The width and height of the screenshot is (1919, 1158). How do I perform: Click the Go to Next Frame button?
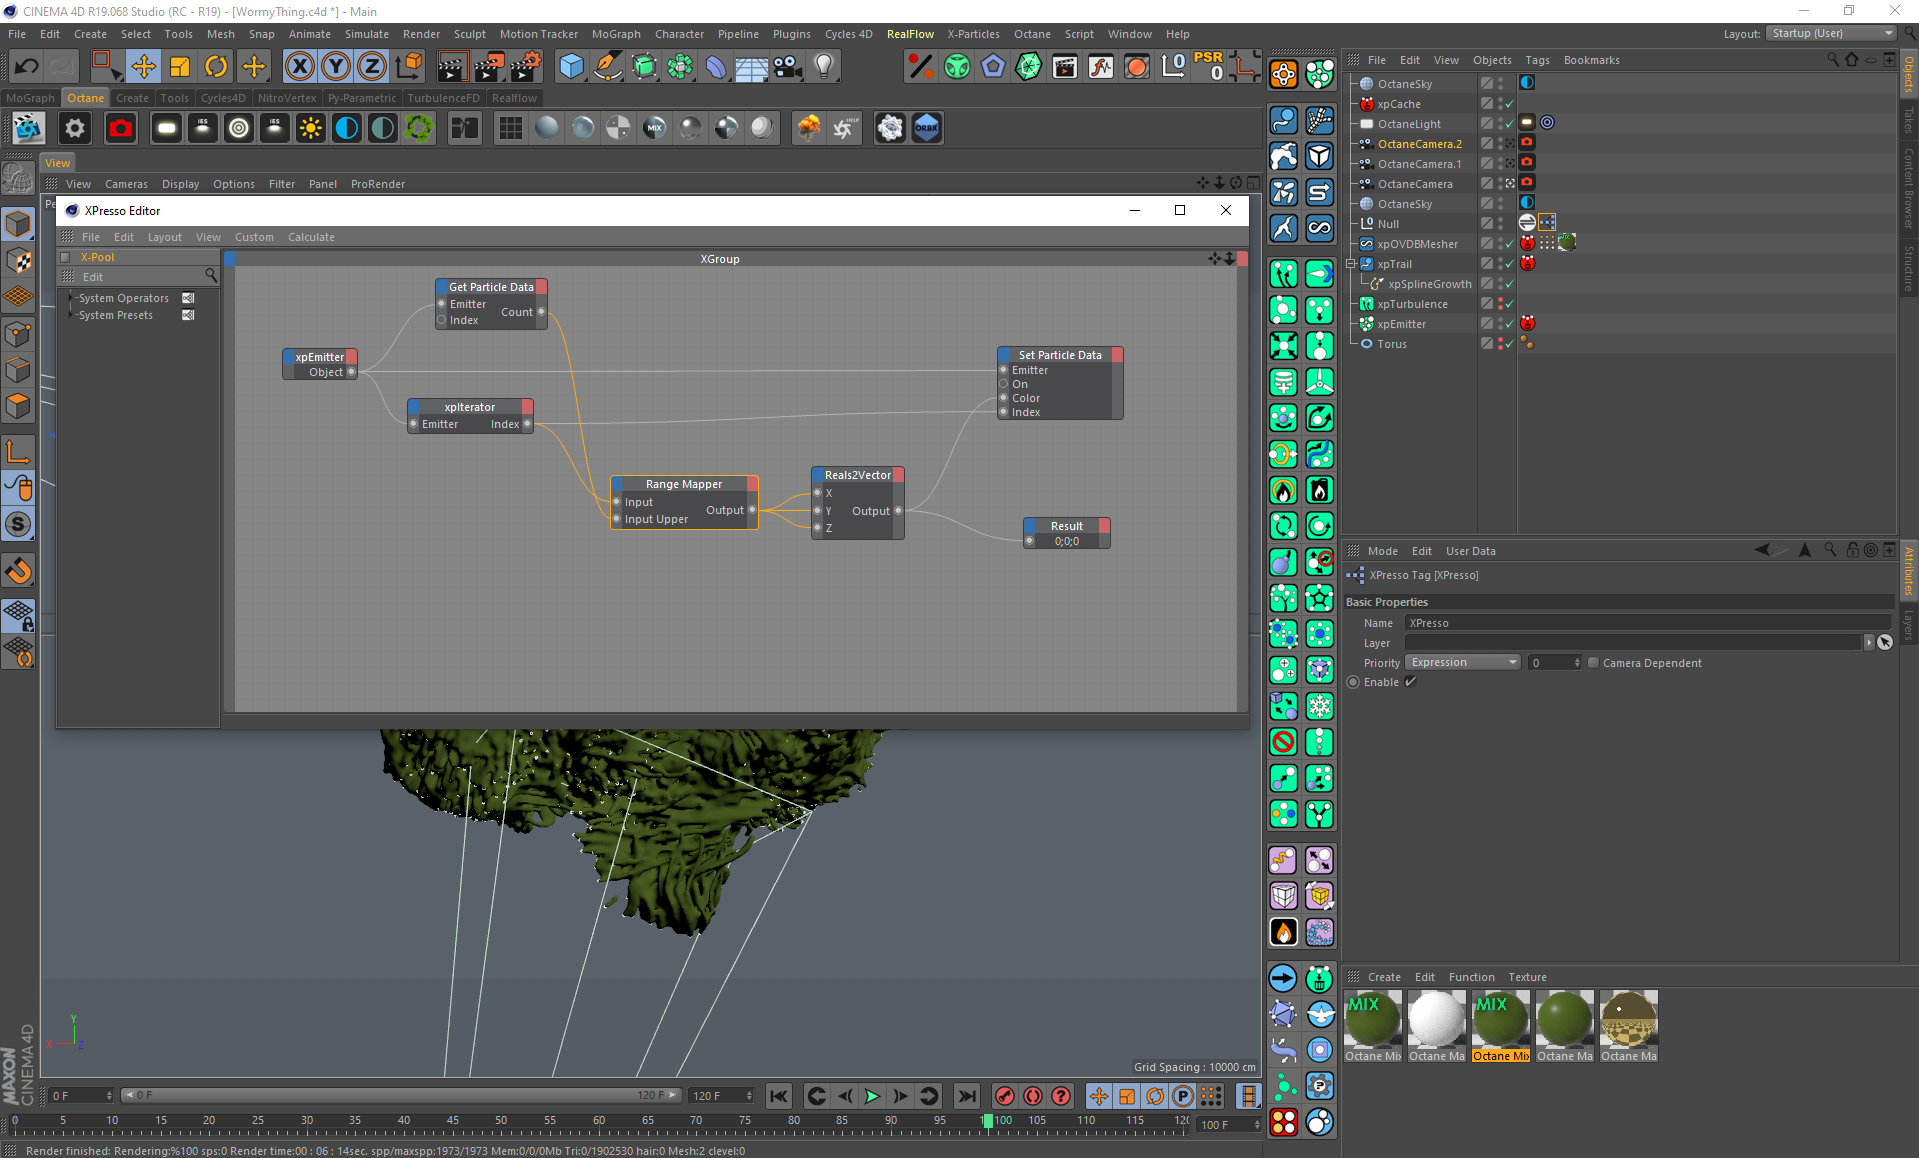tap(900, 1096)
